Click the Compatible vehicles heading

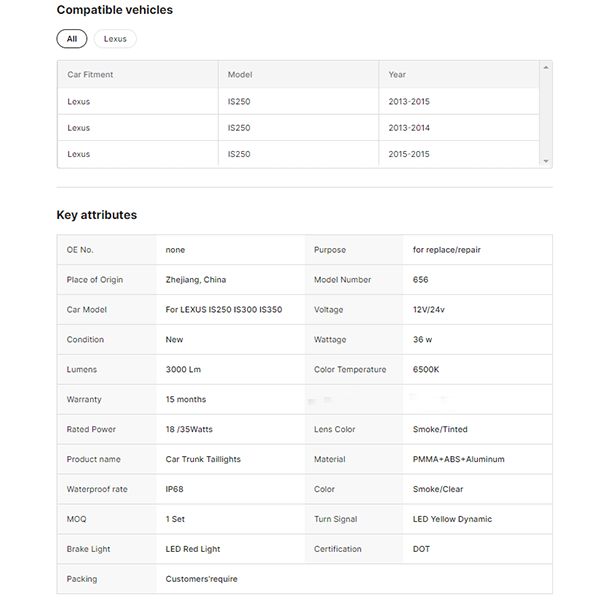tap(114, 10)
